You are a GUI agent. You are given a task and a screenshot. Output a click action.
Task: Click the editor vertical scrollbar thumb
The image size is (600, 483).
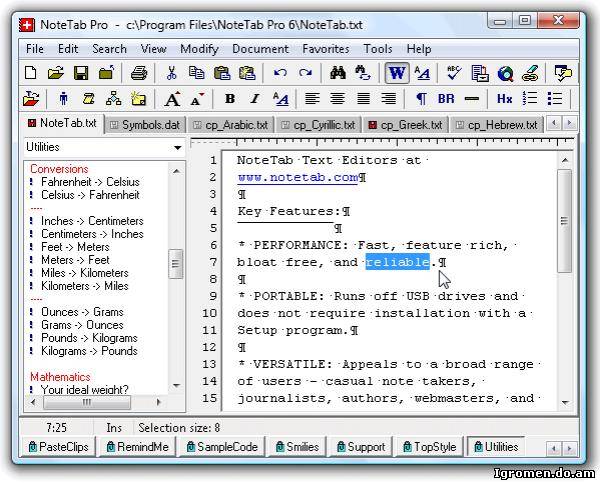(x=564, y=221)
